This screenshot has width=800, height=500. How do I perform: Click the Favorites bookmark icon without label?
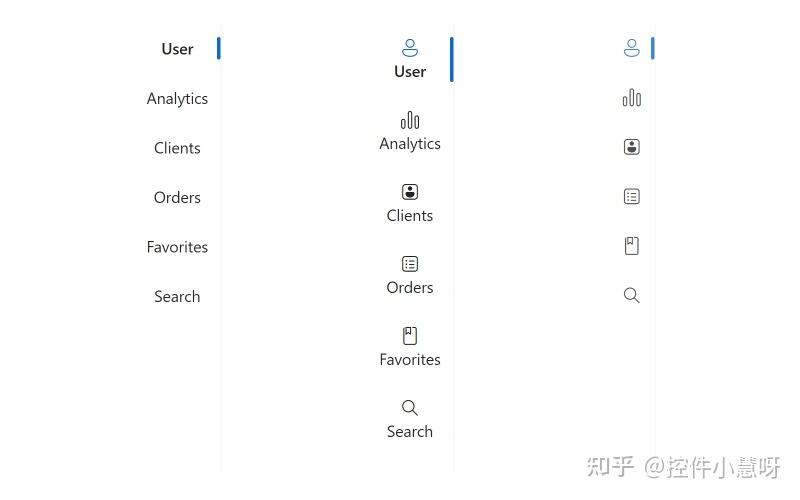(x=631, y=246)
